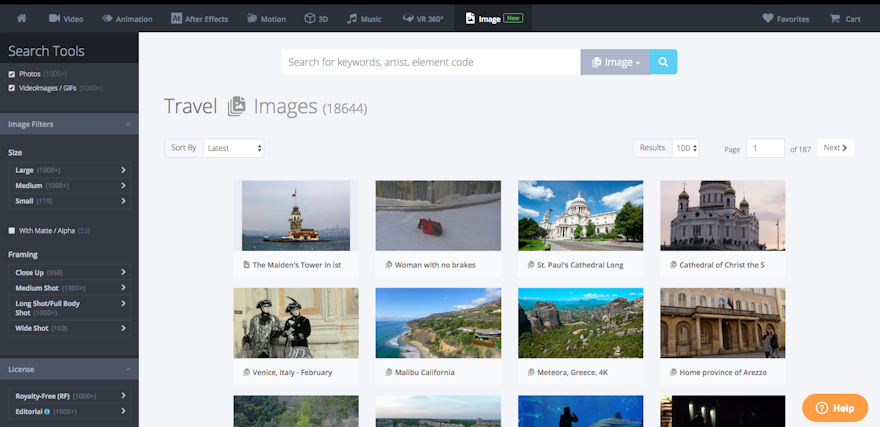Open the Image search type dropdown
The image size is (880, 427).
pyautogui.click(x=615, y=62)
